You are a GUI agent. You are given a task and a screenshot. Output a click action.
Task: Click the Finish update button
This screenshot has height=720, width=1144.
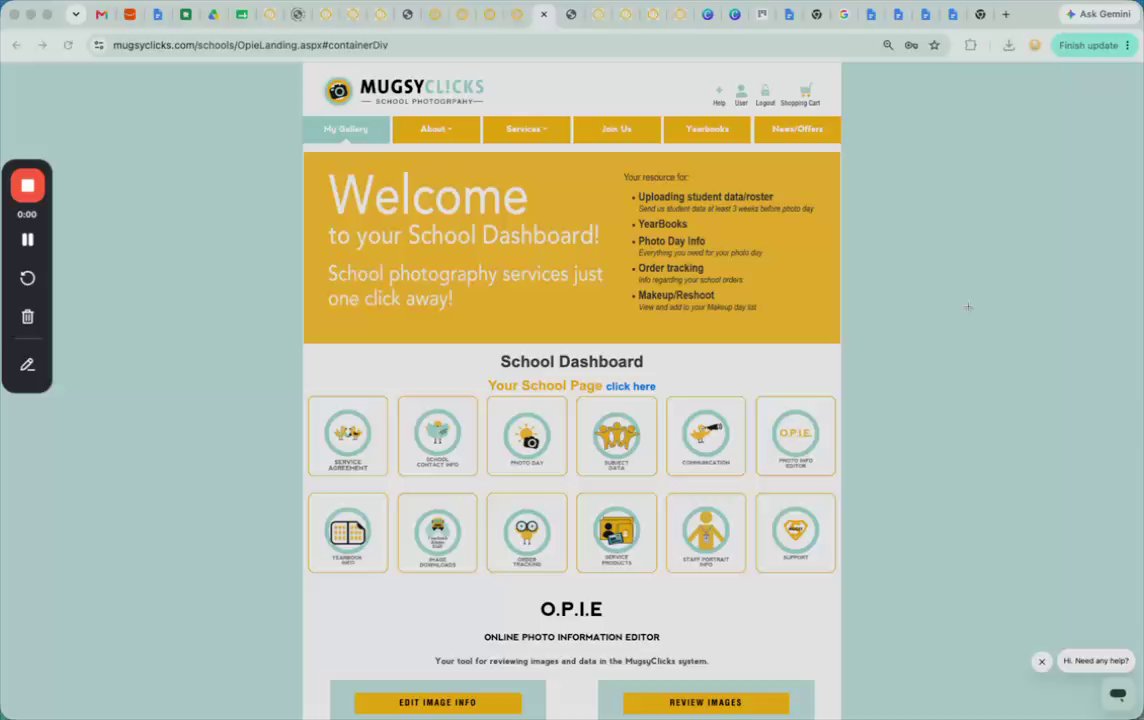click(x=1094, y=45)
